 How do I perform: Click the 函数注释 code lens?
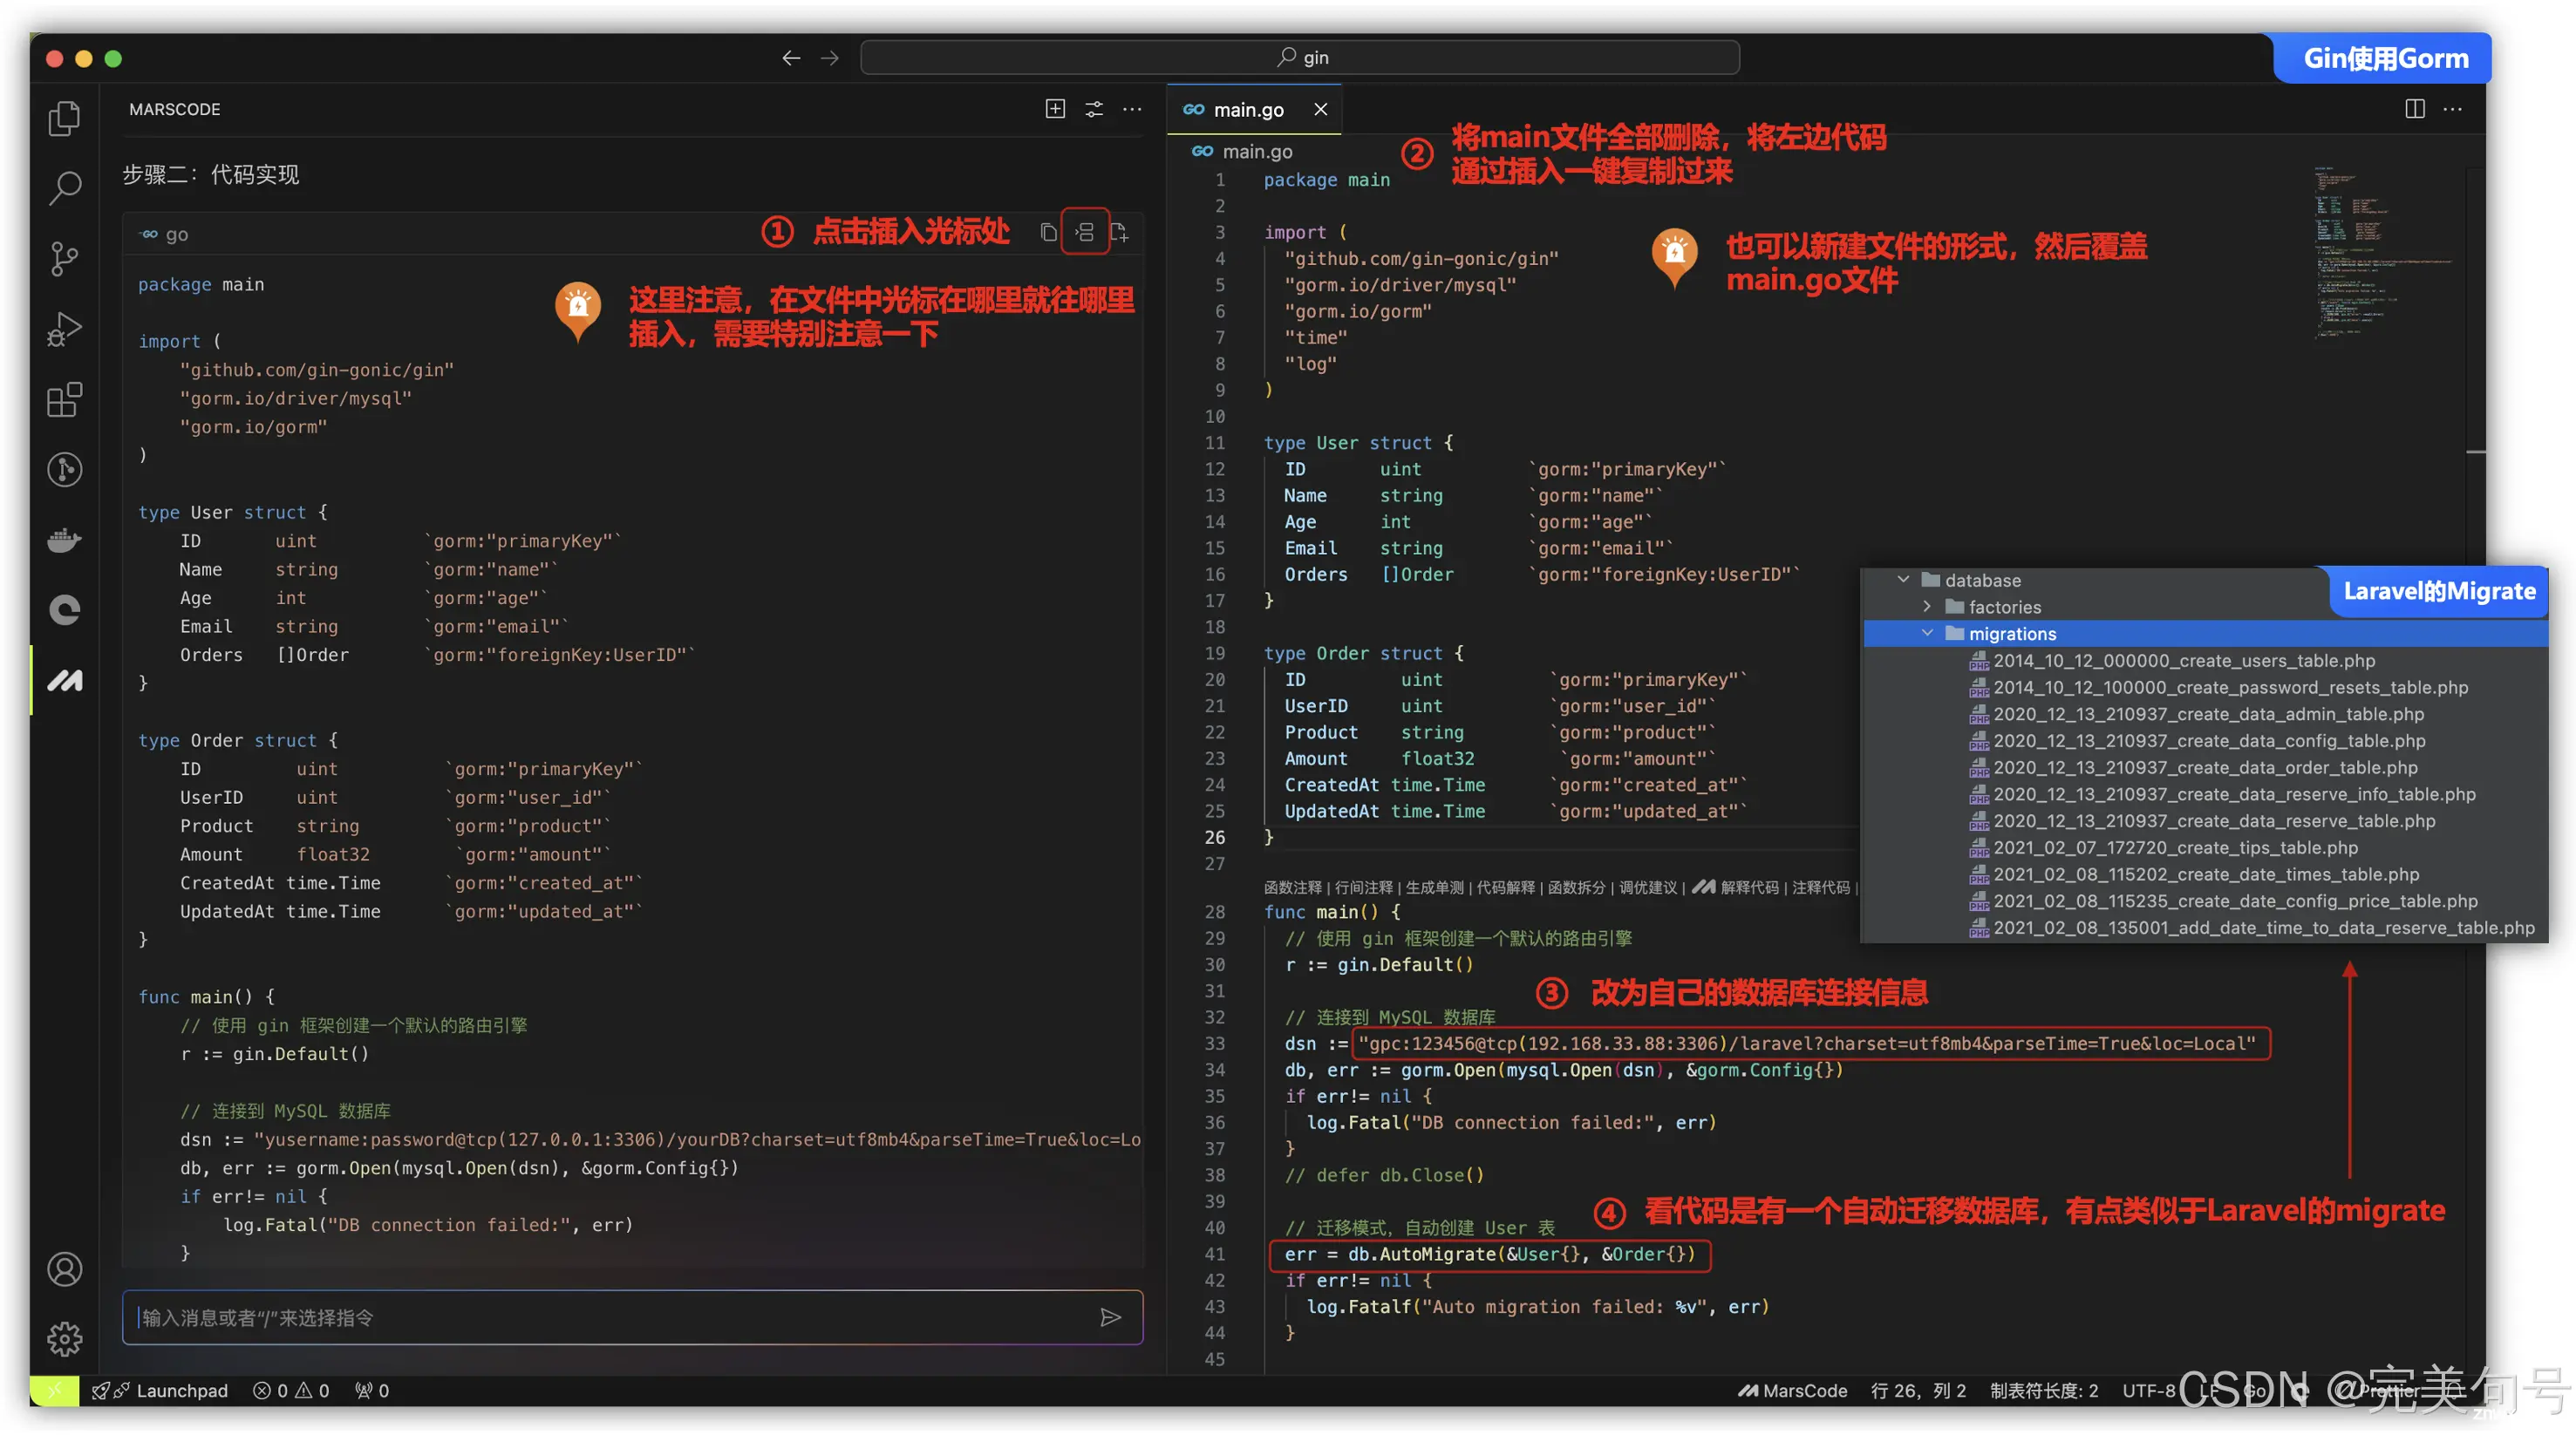(1292, 887)
